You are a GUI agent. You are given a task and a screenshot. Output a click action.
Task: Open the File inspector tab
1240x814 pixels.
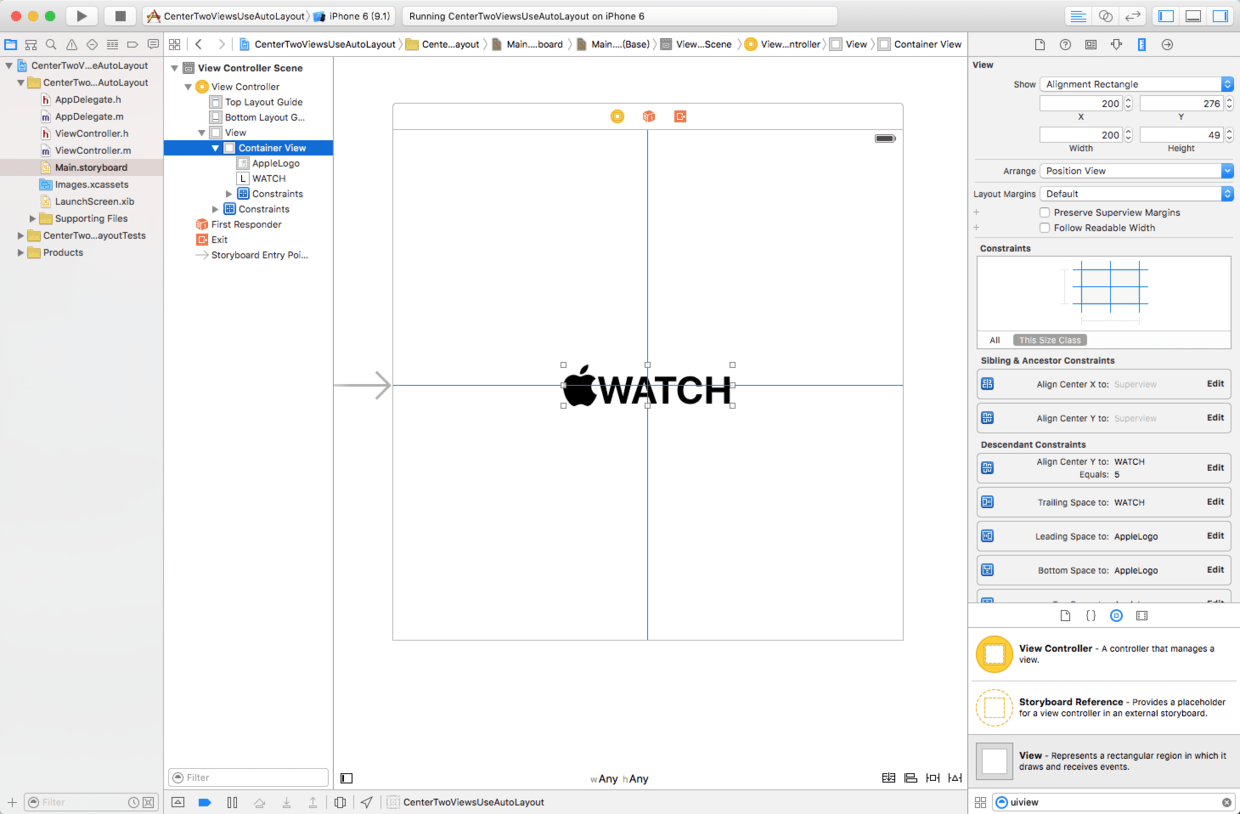tap(1040, 45)
